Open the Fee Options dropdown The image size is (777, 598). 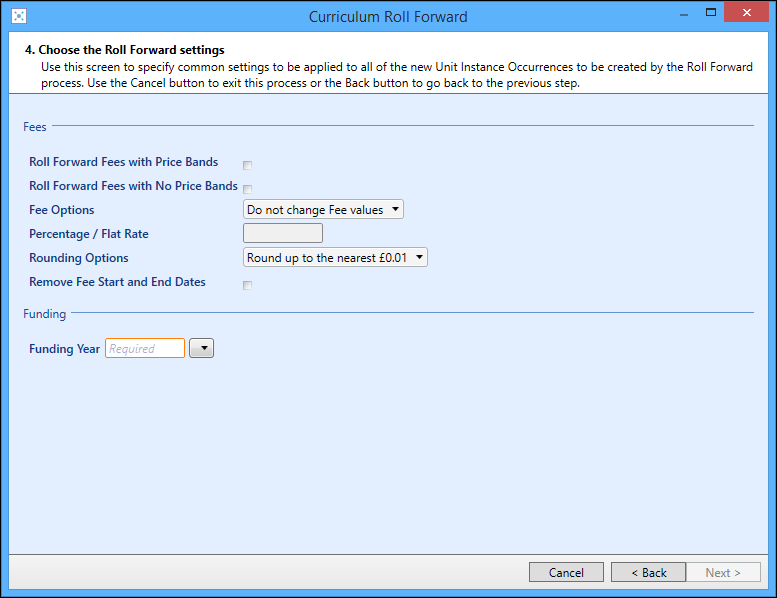point(323,210)
